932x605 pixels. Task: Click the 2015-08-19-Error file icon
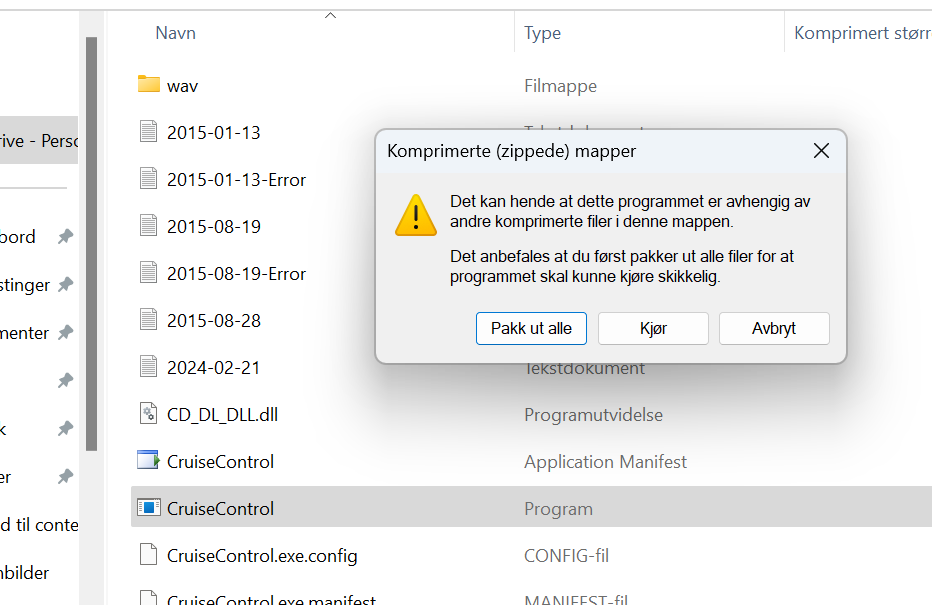coord(149,273)
